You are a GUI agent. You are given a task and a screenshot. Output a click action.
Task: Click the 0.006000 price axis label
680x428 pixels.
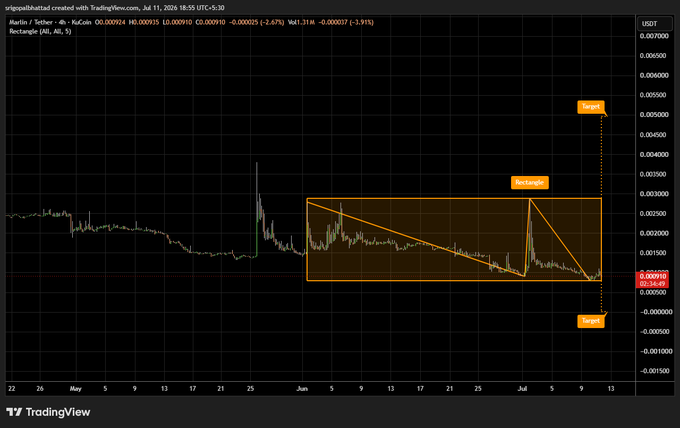(x=654, y=75)
